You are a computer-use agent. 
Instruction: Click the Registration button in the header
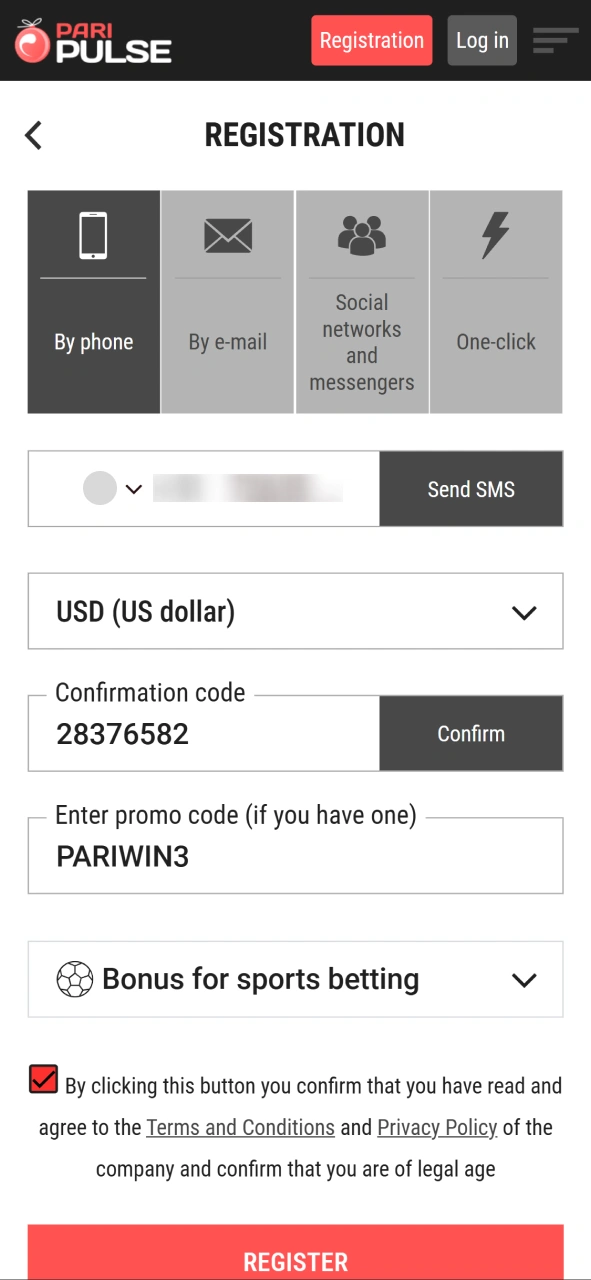coord(371,40)
